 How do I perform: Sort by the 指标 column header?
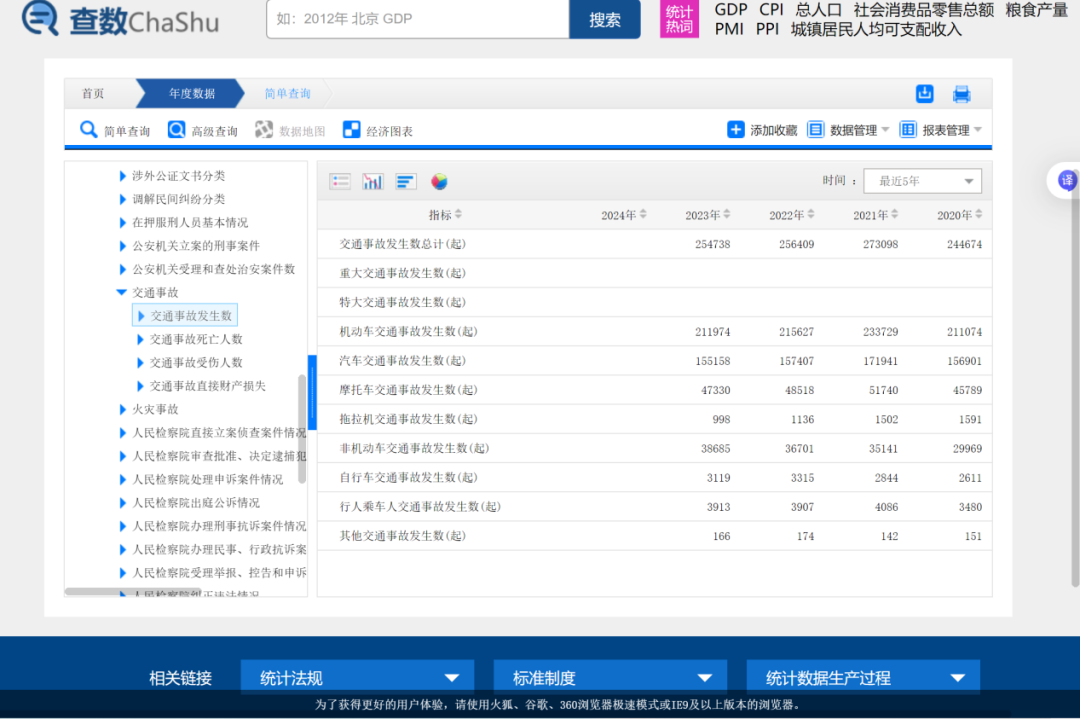coord(446,215)
